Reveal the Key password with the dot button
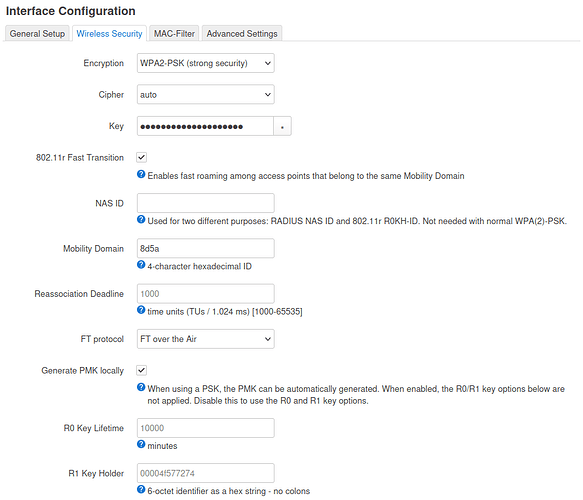The width and height of the screenshot is (583, 500). (283, 126)
